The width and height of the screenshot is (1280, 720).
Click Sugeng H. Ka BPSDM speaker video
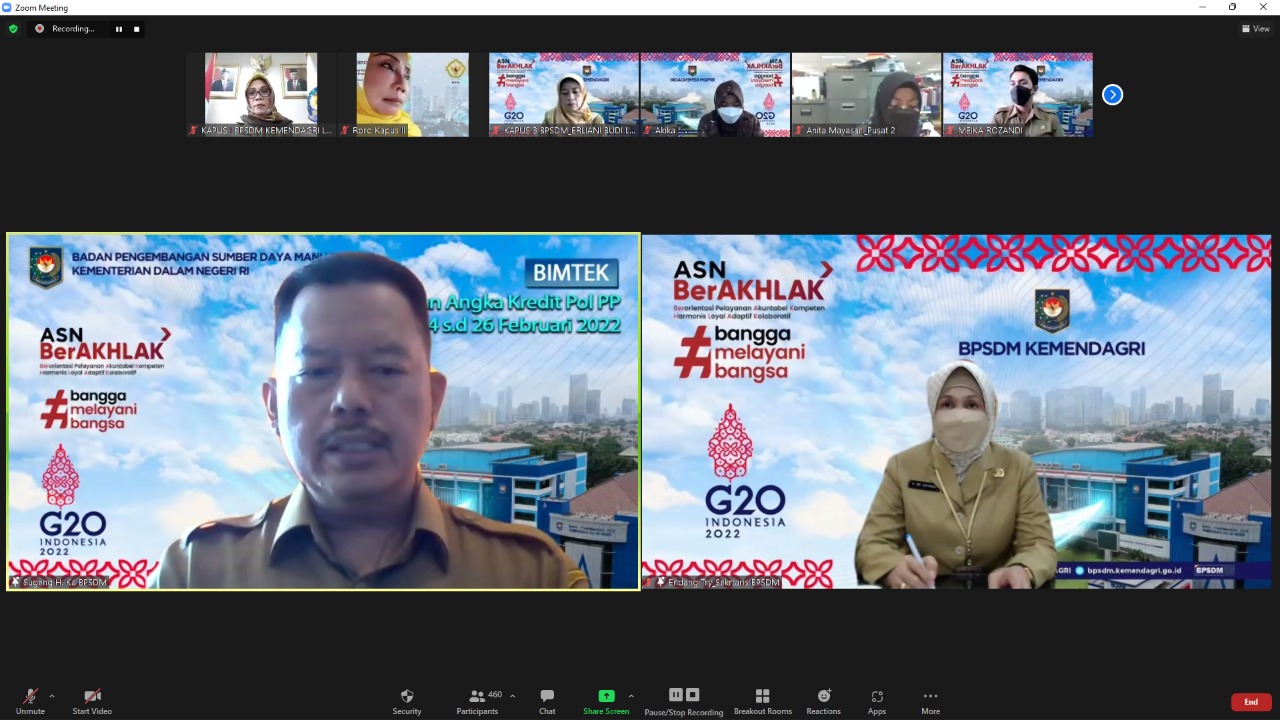click(x=323, y=412)
